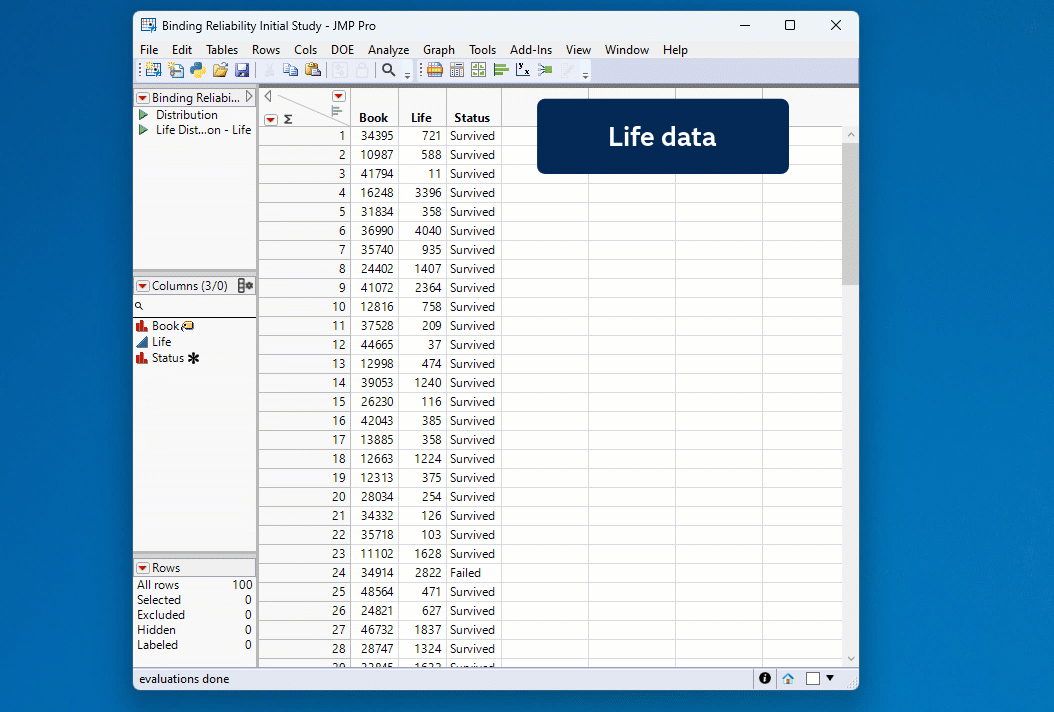Click the Open file folder icon
Image resolution: width=1054 pixels, height=712 pixels.
[x=220, y=70]
